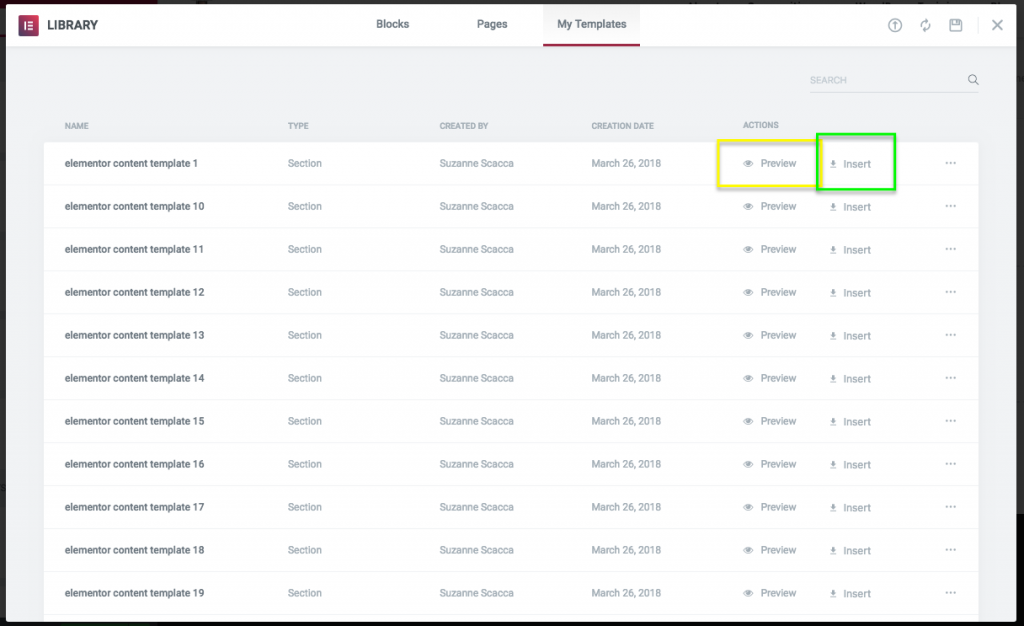Click insert arrow icon for template 12

coord(833,293)
